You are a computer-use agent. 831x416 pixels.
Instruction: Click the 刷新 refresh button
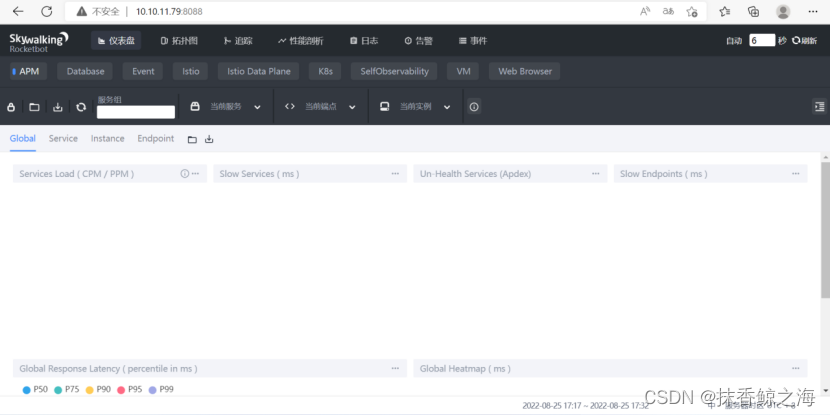pos(805,41)
